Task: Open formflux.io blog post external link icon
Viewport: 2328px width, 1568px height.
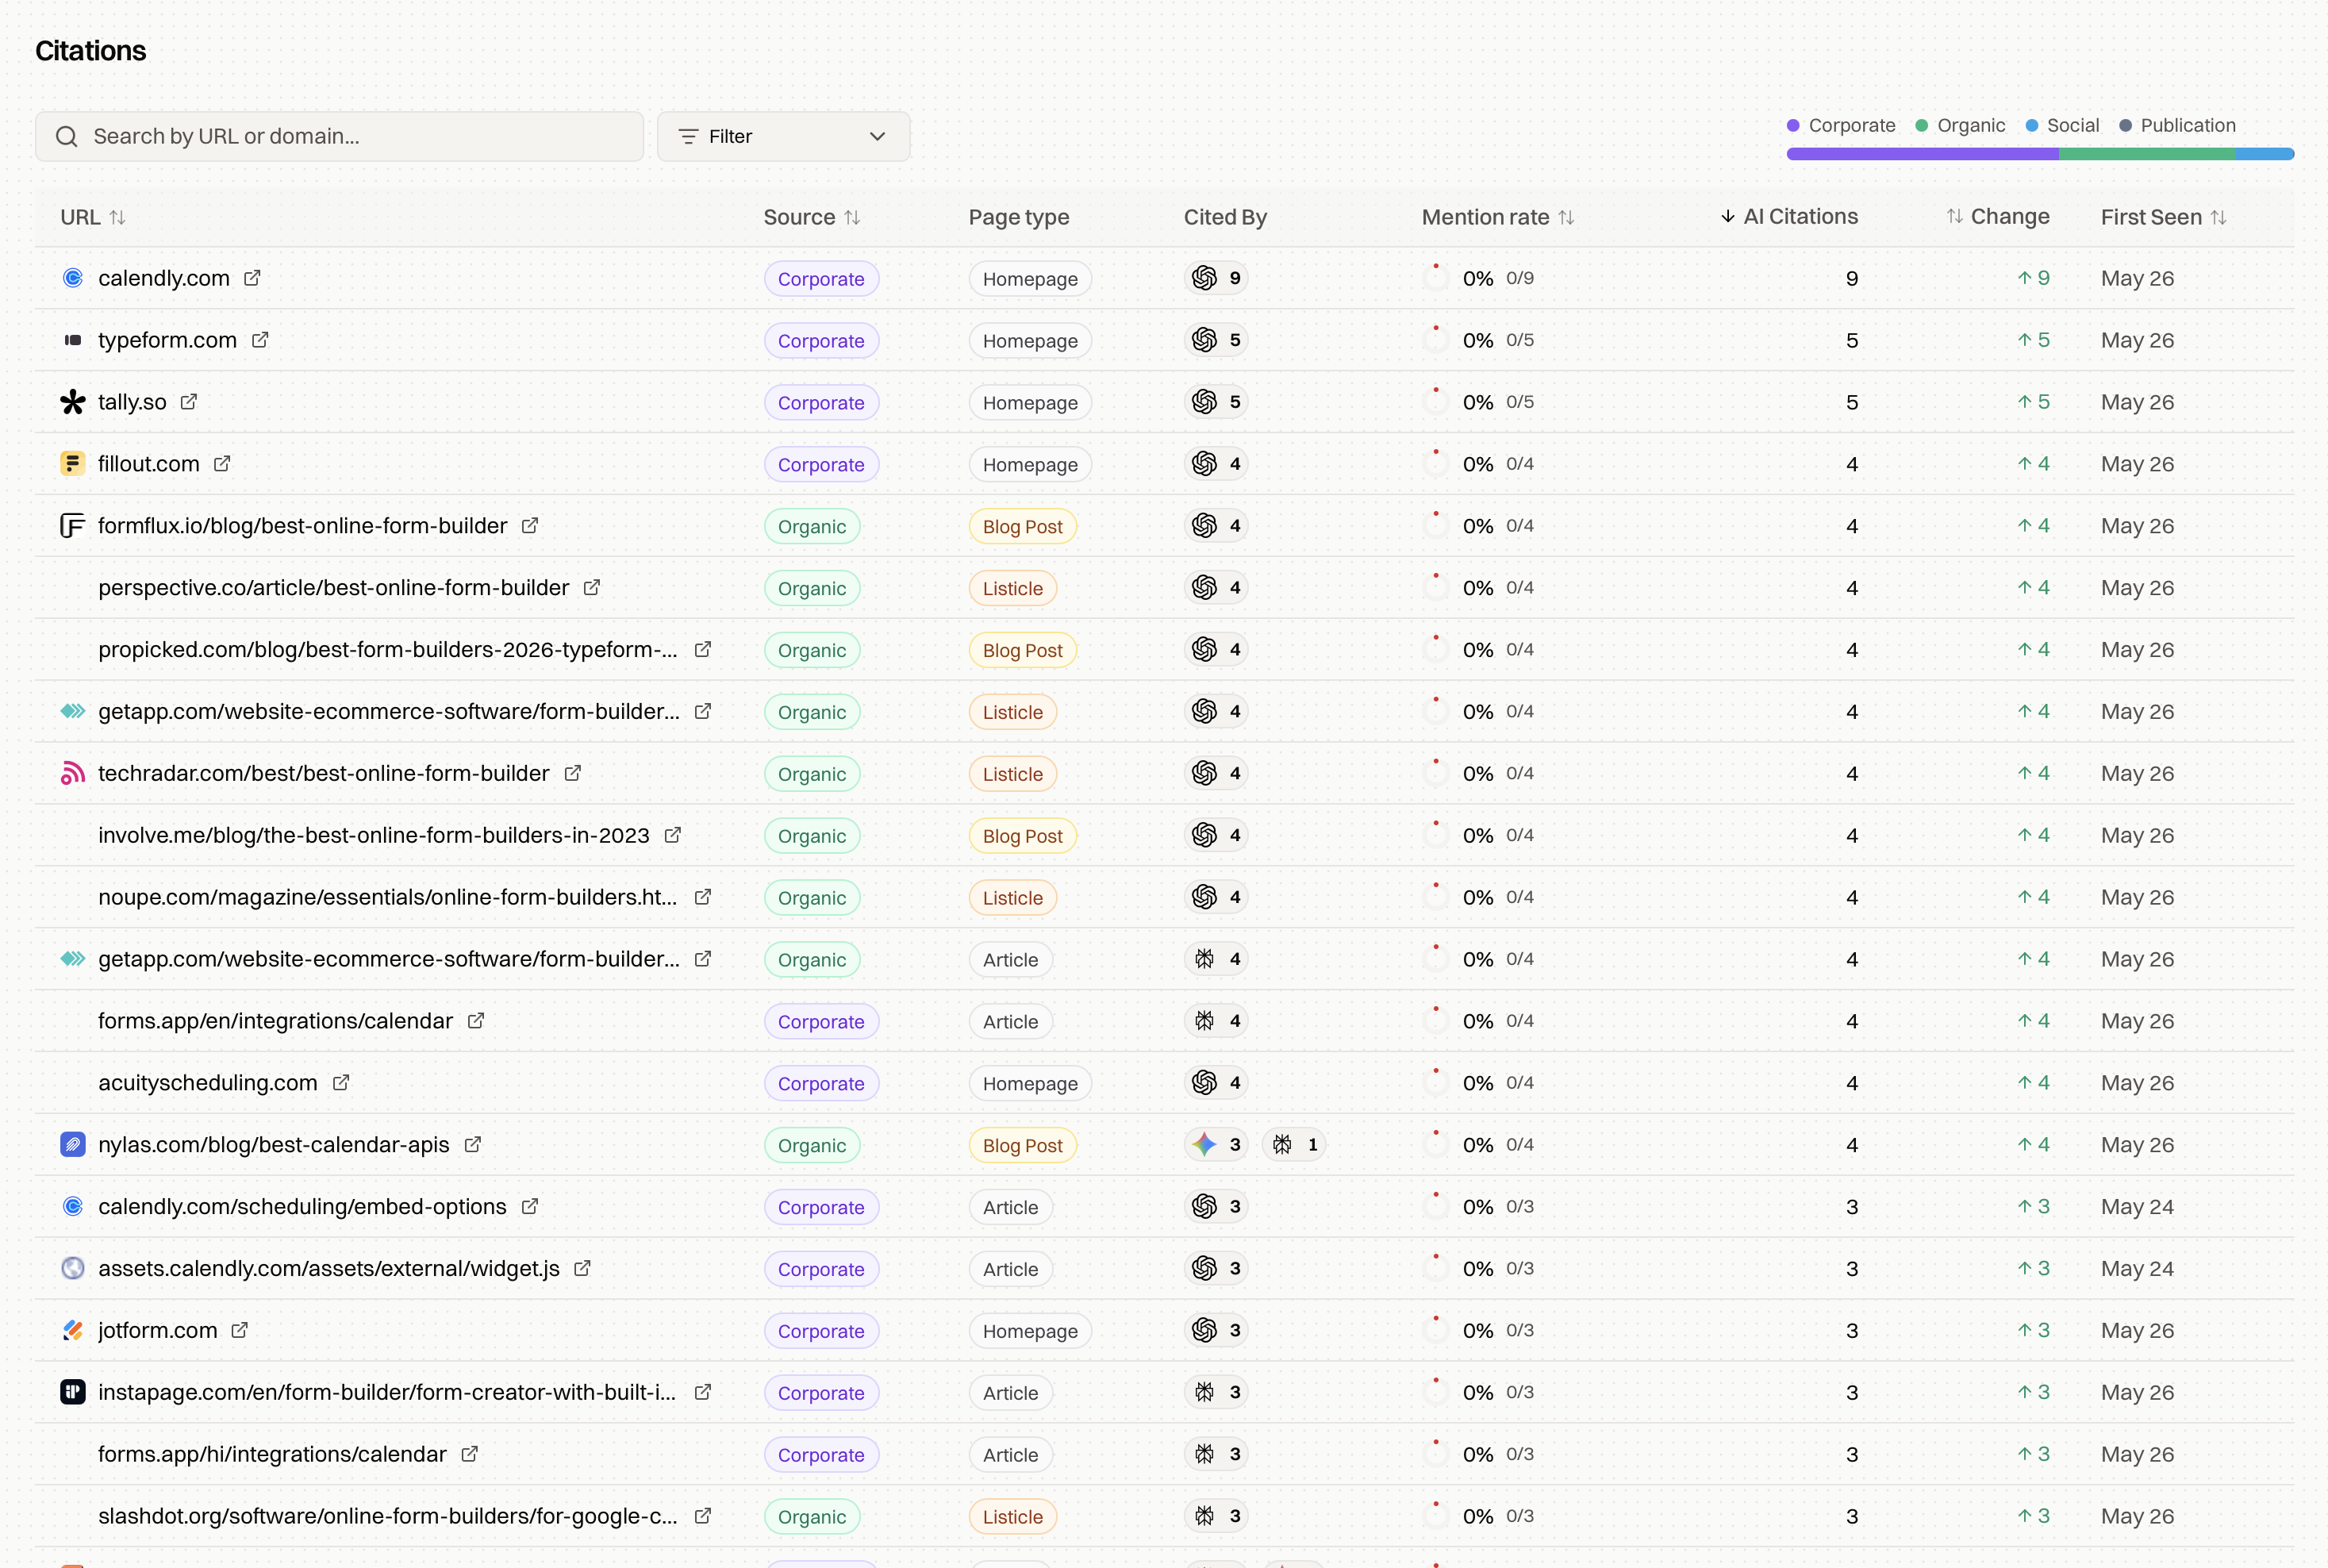Action: (530, 526)
